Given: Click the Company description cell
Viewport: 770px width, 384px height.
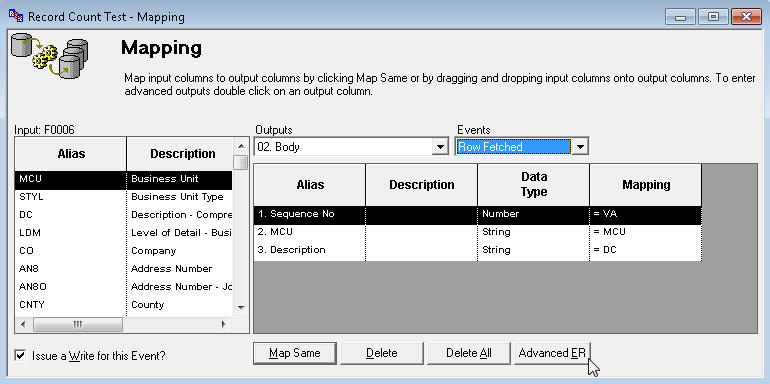Looking at the screenshot, I should (x=180, y=251).
